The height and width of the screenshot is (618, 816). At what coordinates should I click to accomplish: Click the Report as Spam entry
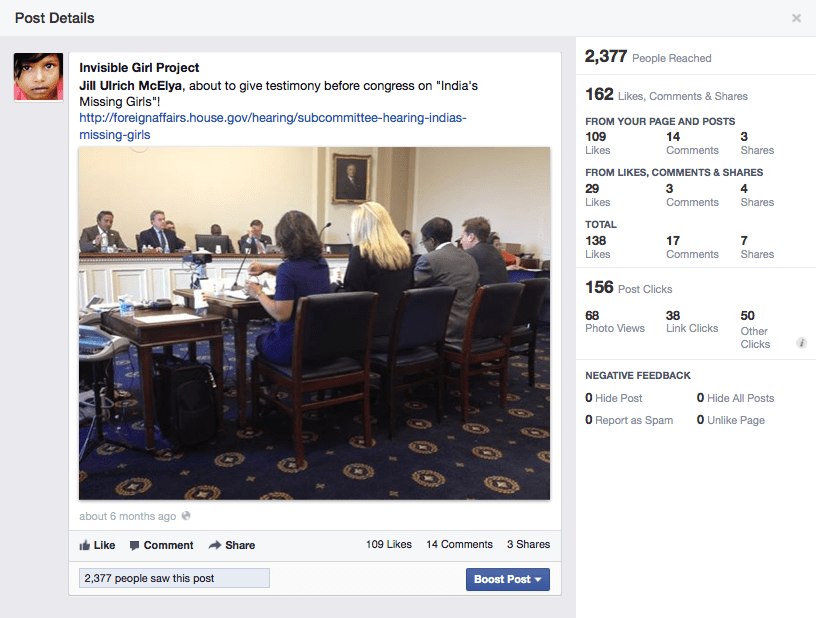(633, 420)
